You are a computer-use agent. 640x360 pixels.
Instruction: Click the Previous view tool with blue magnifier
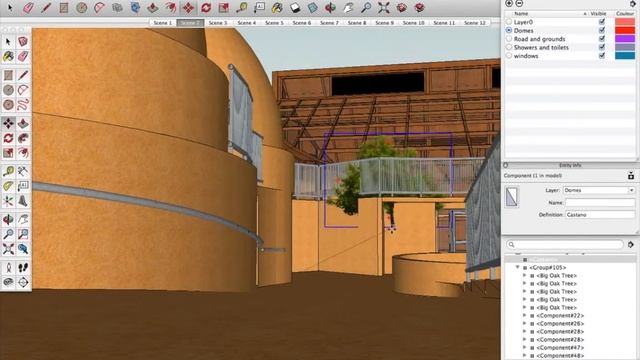pyautogui.click(x=23, y=249)
